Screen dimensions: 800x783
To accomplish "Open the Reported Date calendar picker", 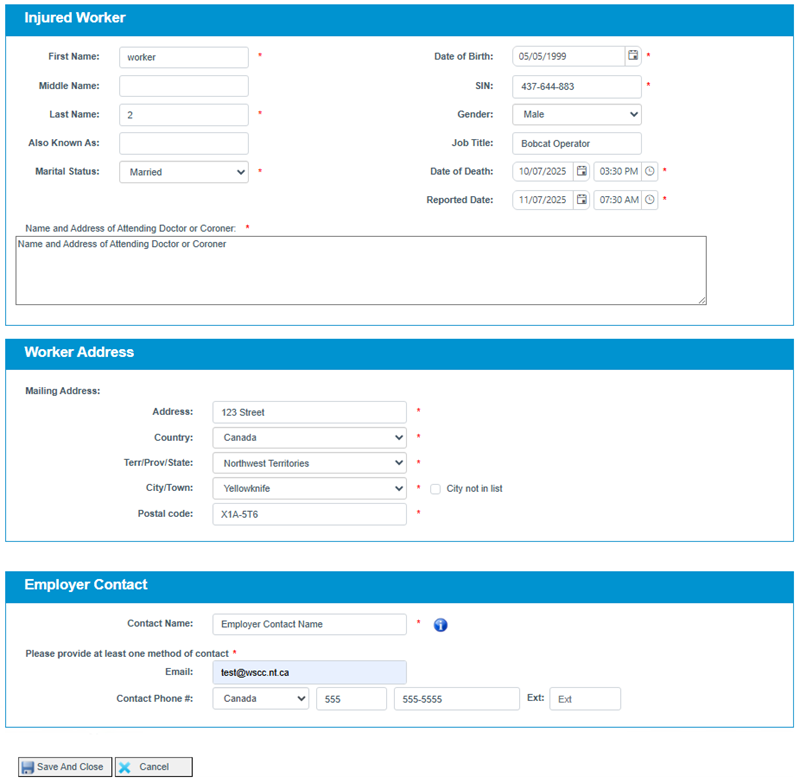I will tap(581, 199).
